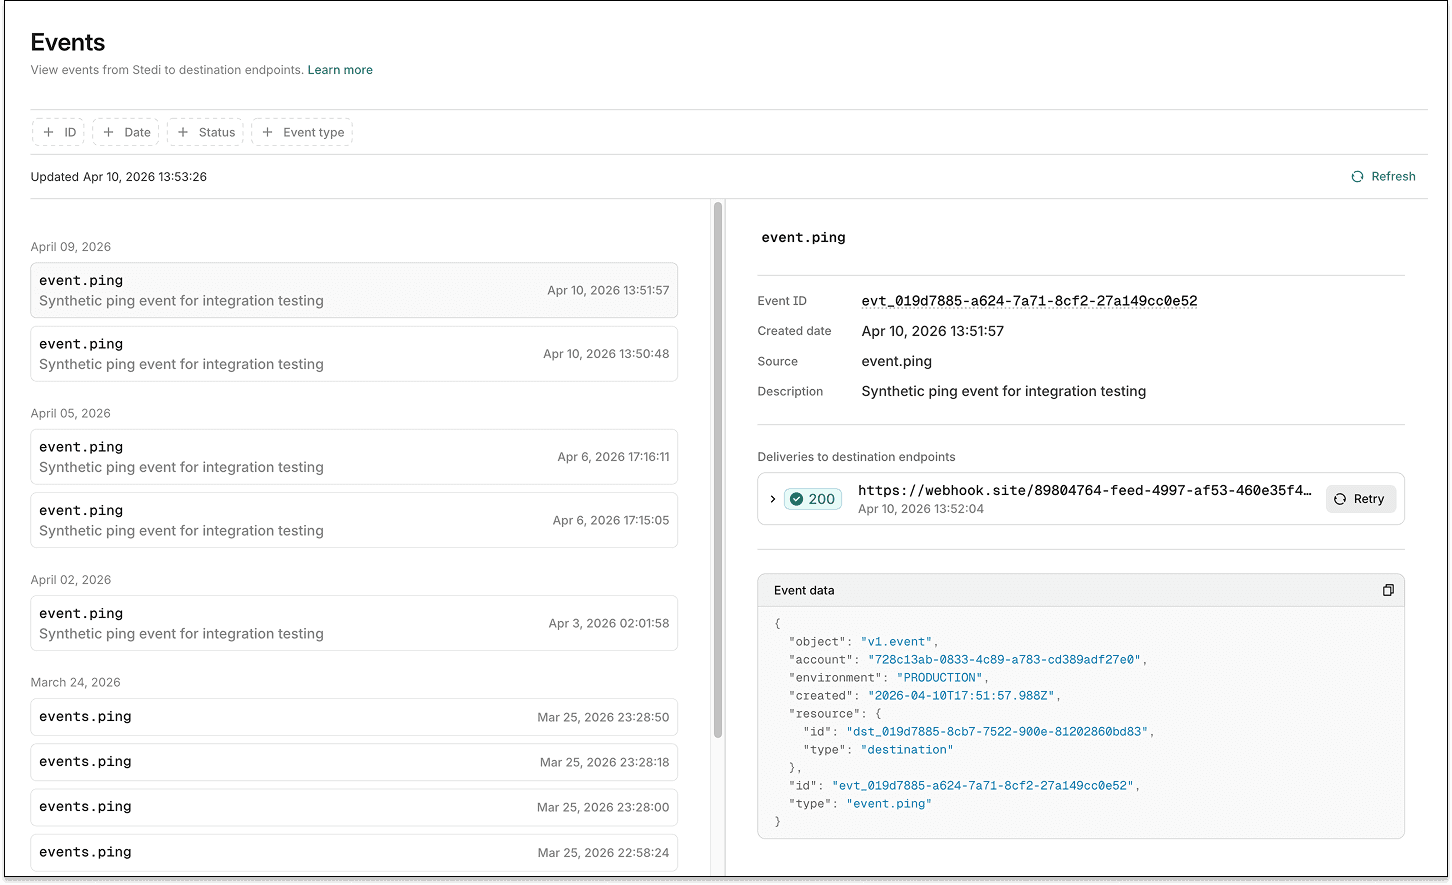The image size is (1452, 885).
Task: Add a Status filter
Action: pyautogui.click(x=204, y=131)
